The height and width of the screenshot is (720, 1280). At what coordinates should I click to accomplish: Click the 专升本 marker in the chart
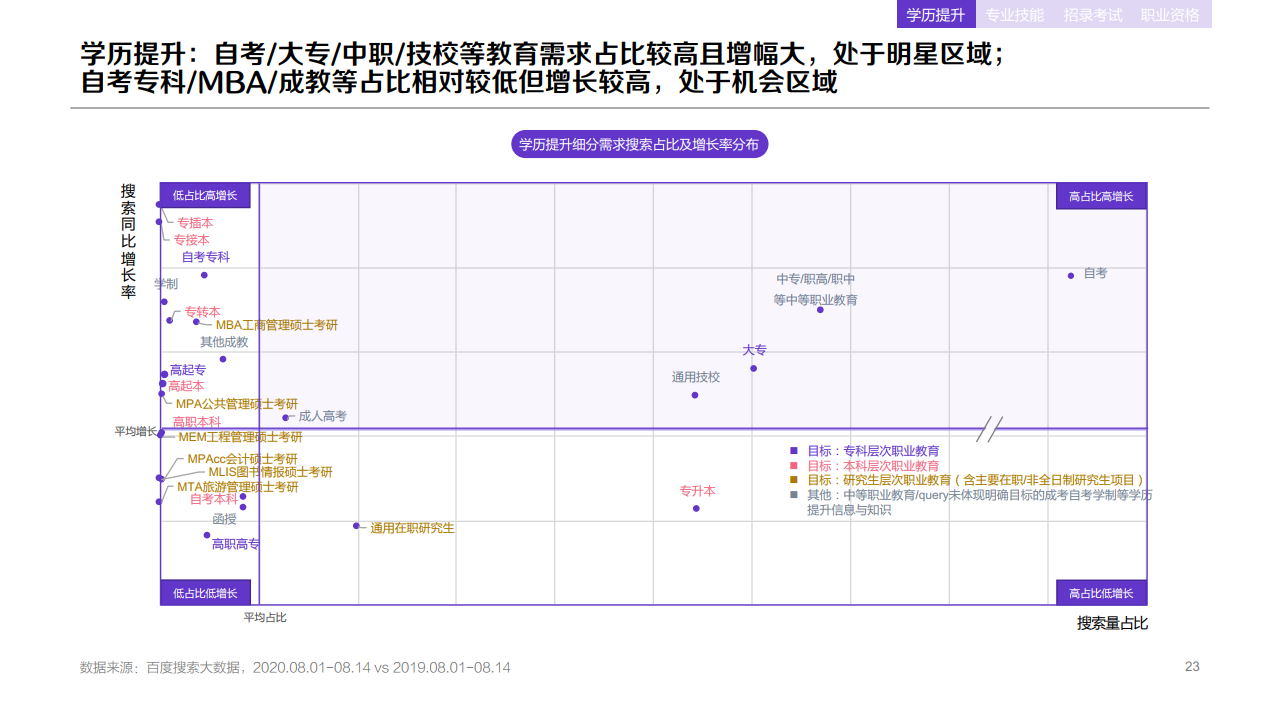(696, 507)
